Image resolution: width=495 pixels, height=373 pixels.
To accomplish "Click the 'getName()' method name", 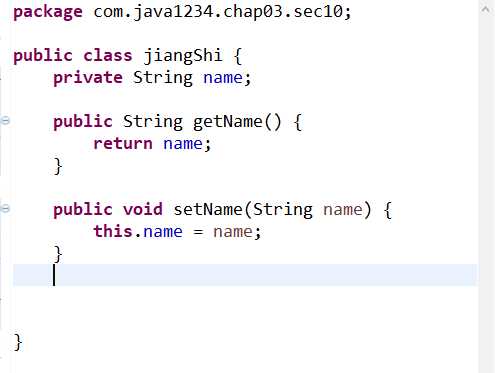I will point(237,121).
